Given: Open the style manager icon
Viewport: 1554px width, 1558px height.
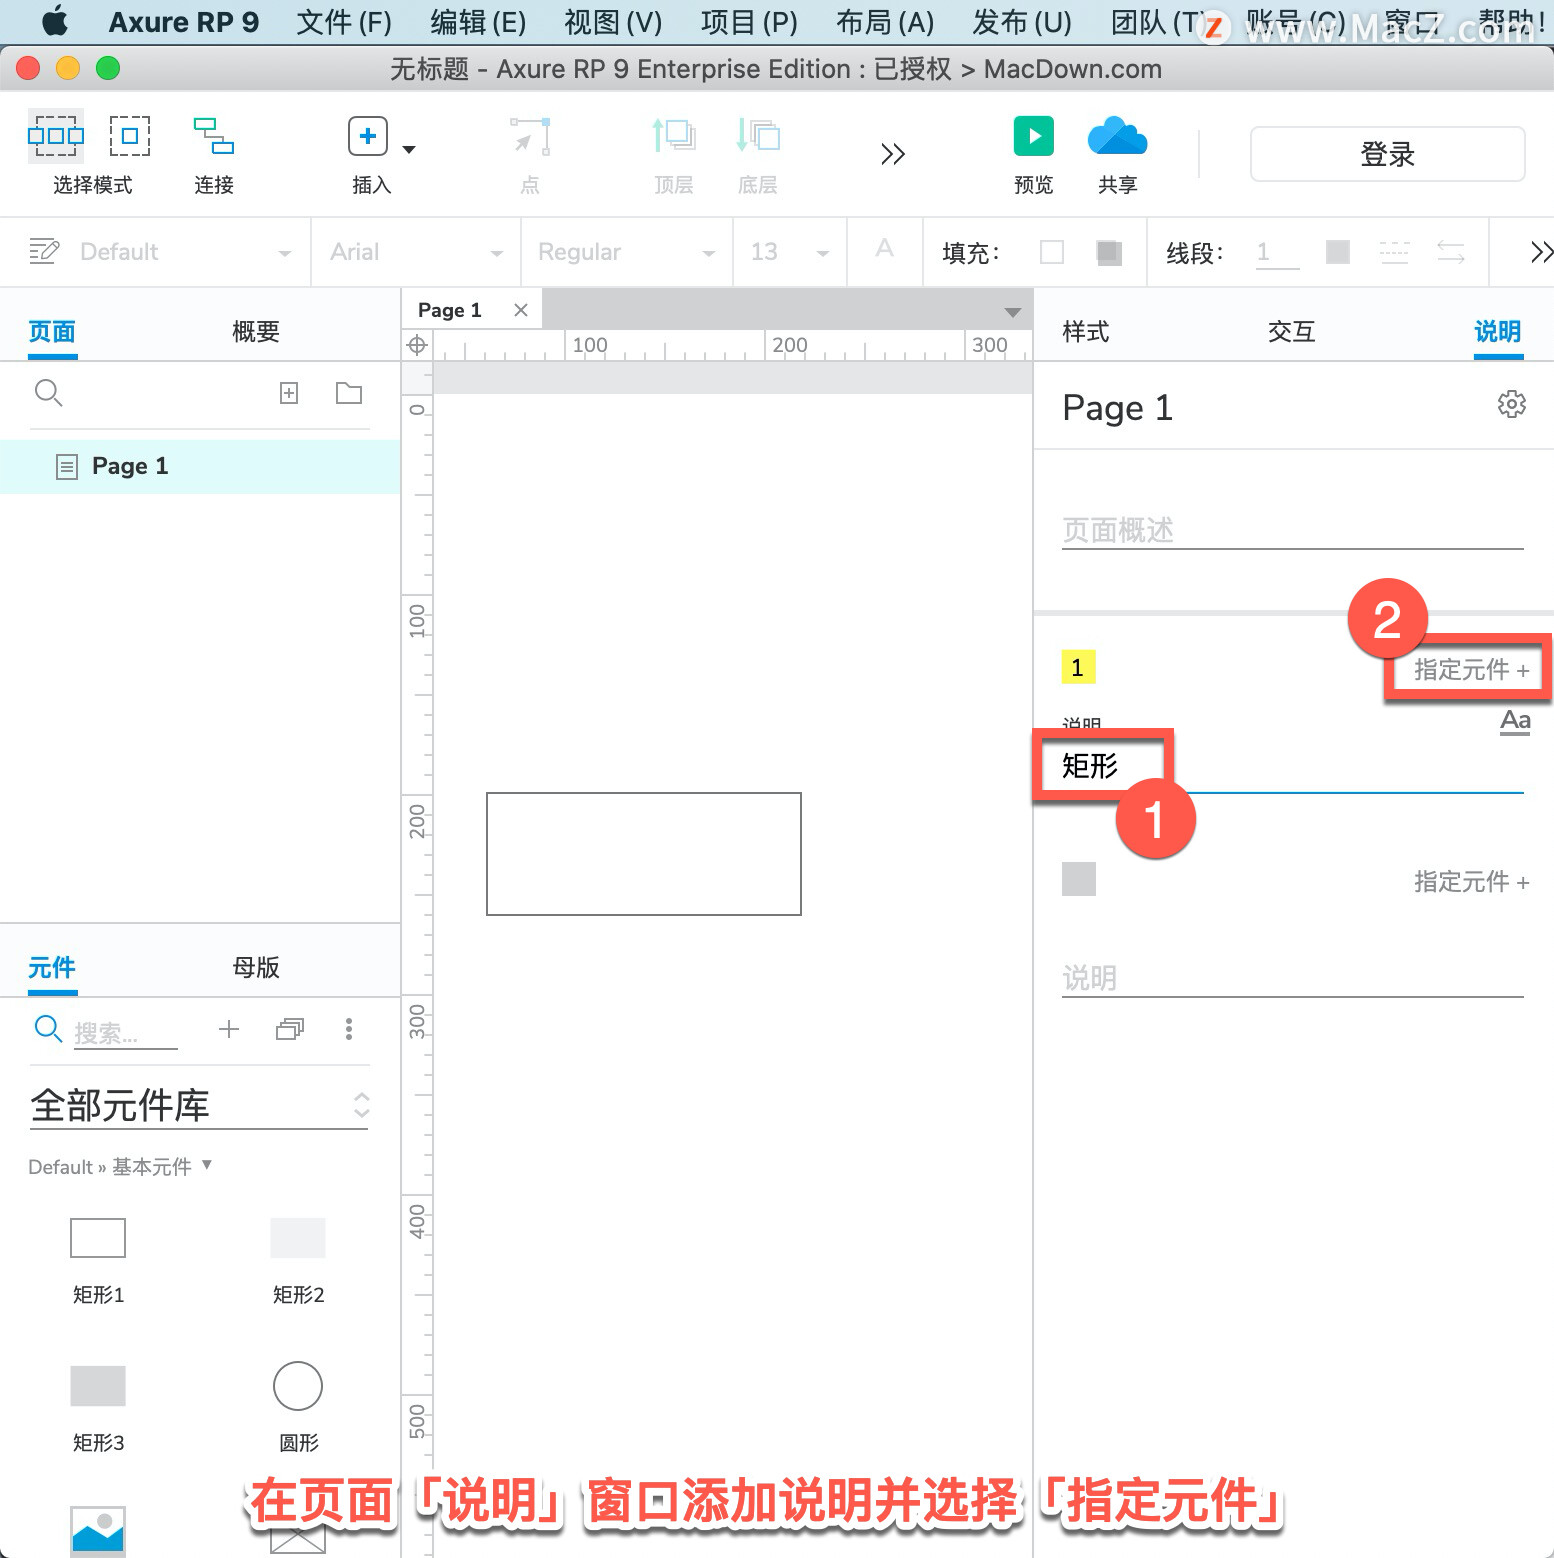Looking at the screenshot, I should (x=44, y=251).
